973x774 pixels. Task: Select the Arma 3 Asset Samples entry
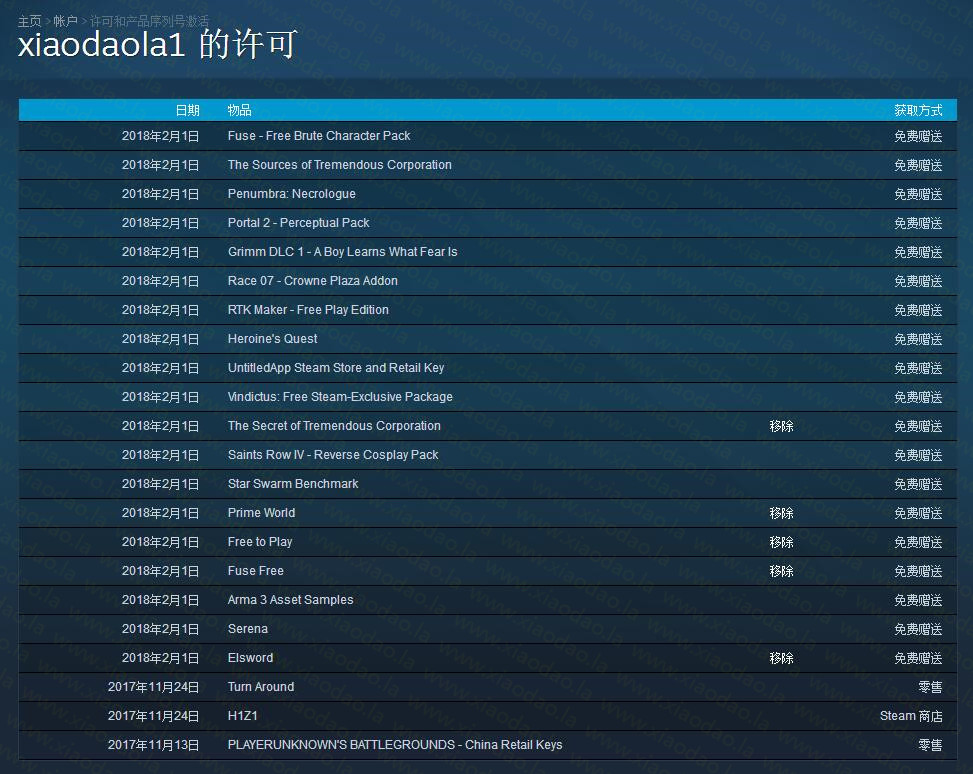point(290,600)
